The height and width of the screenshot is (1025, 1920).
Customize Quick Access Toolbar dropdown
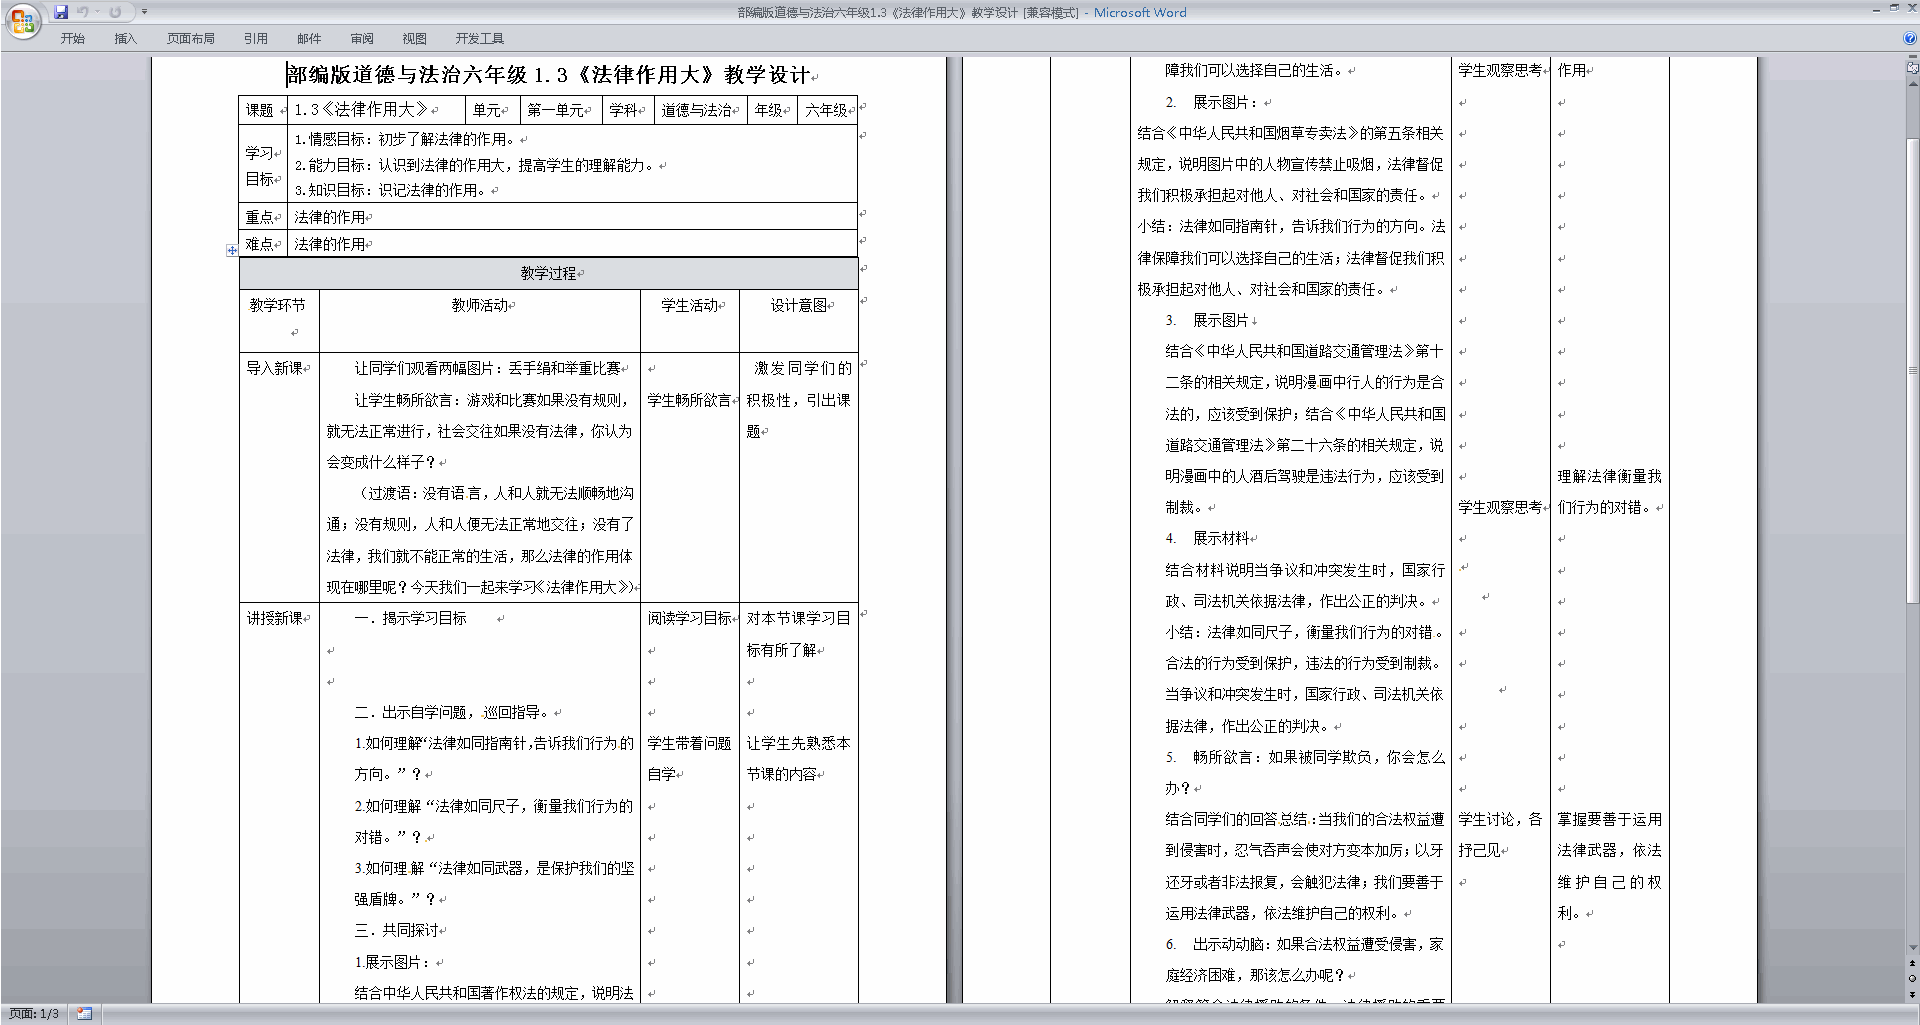(x=144, y=12)
